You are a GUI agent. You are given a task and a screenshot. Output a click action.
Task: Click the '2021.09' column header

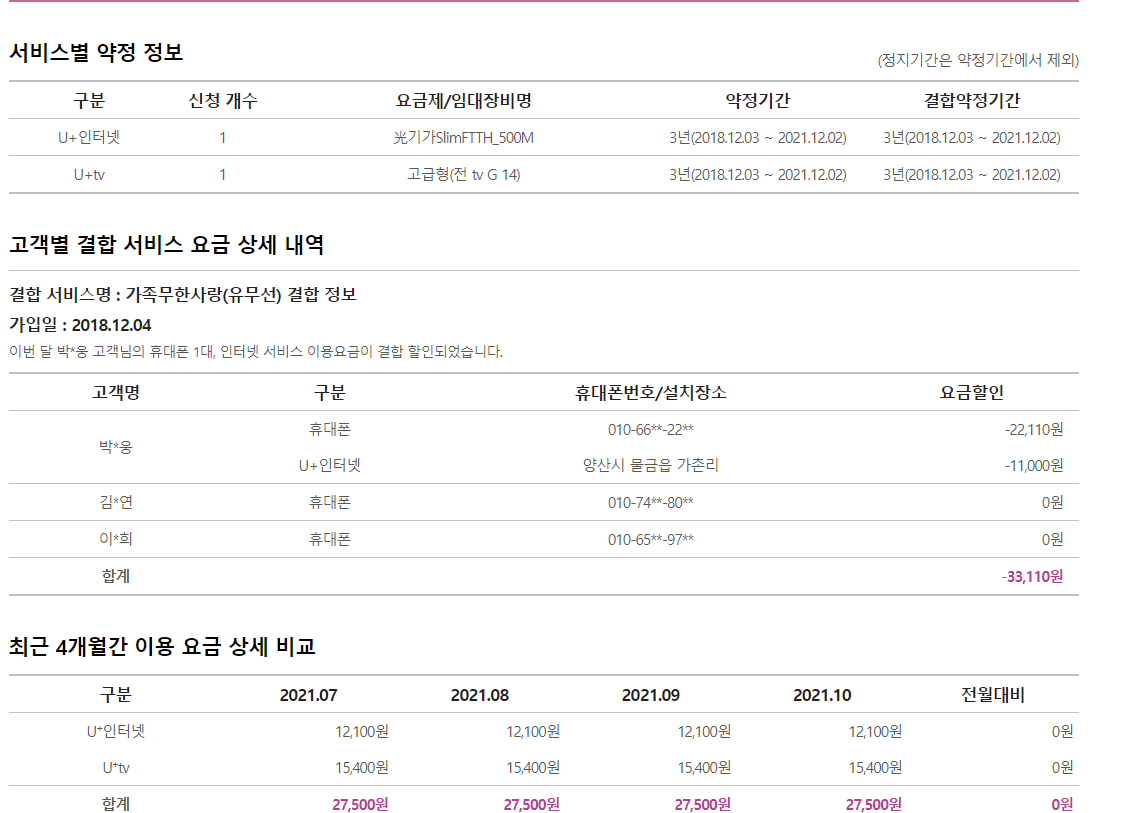pos(650,695)
